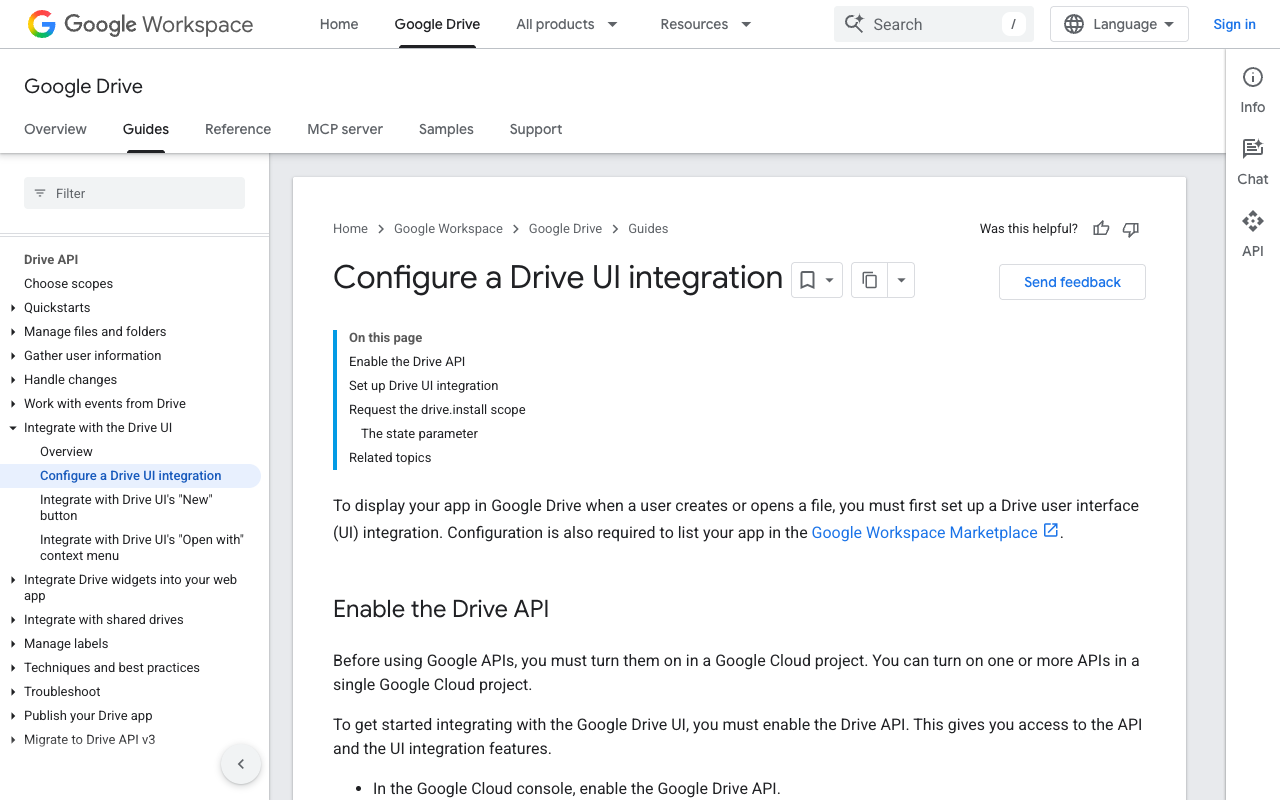Open Integrate with Drive UI's "Open with" context menu
This screenshot has width=1280, height=800.
coord(141,548)
